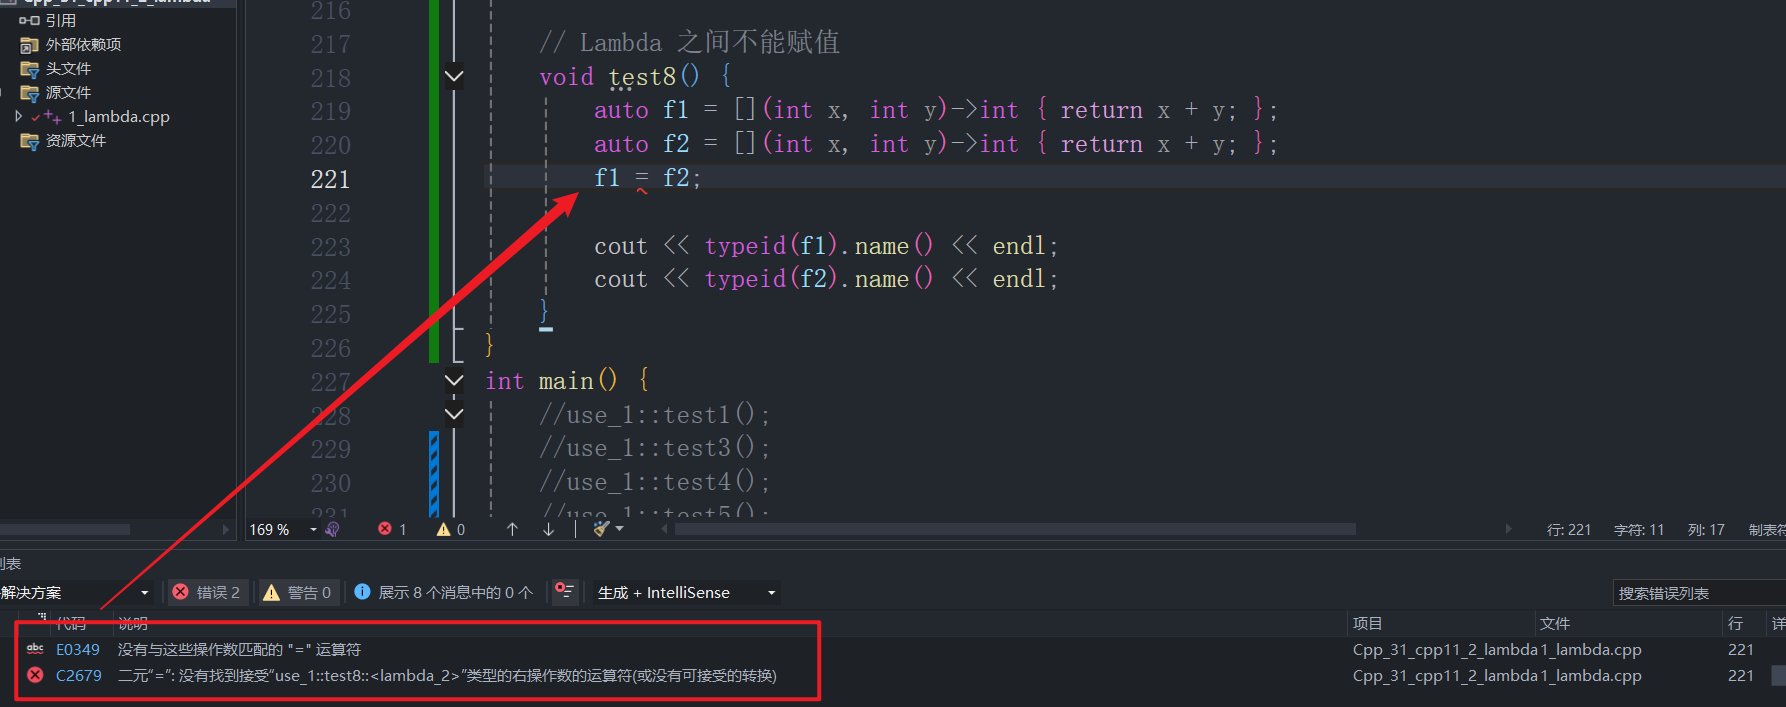Open the code cleanup options dropdown arrow
Screen dimensions: 1786x707
point(620,529)
